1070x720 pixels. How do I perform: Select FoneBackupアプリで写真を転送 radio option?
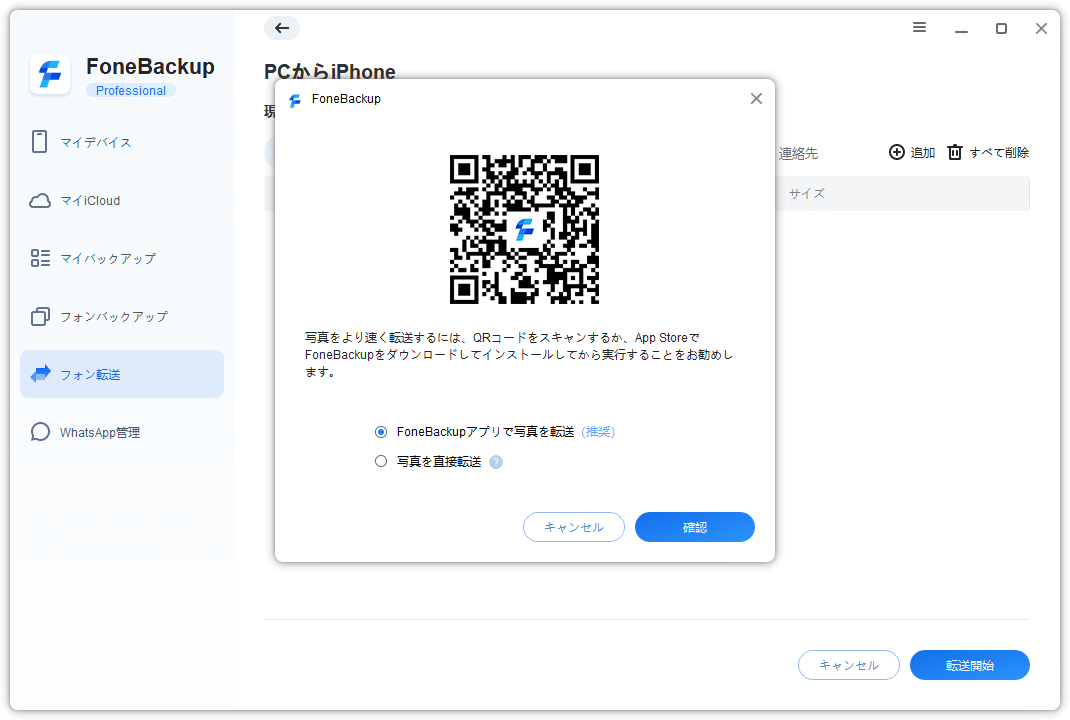(x=381, y=432)
